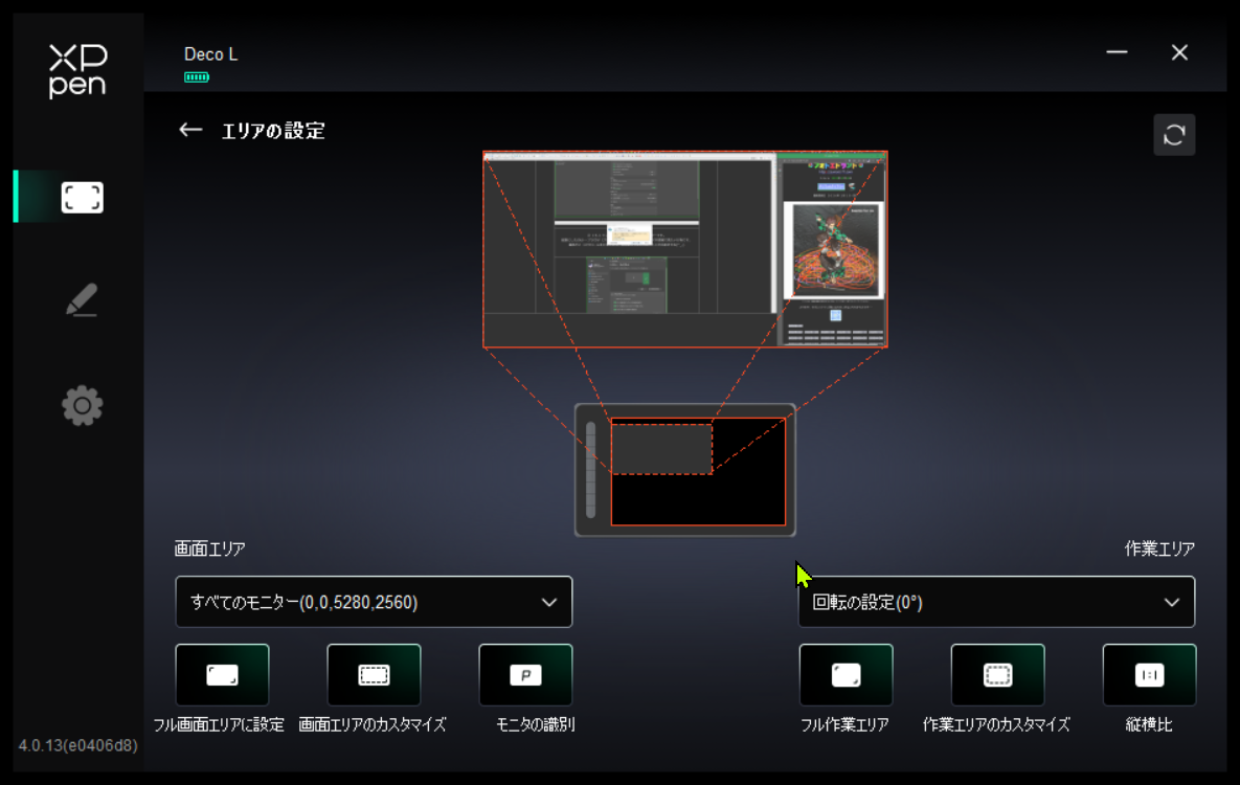Open the work area tab in sidebar
This screenshot has height=785, width=1240.
pos(82,197)
